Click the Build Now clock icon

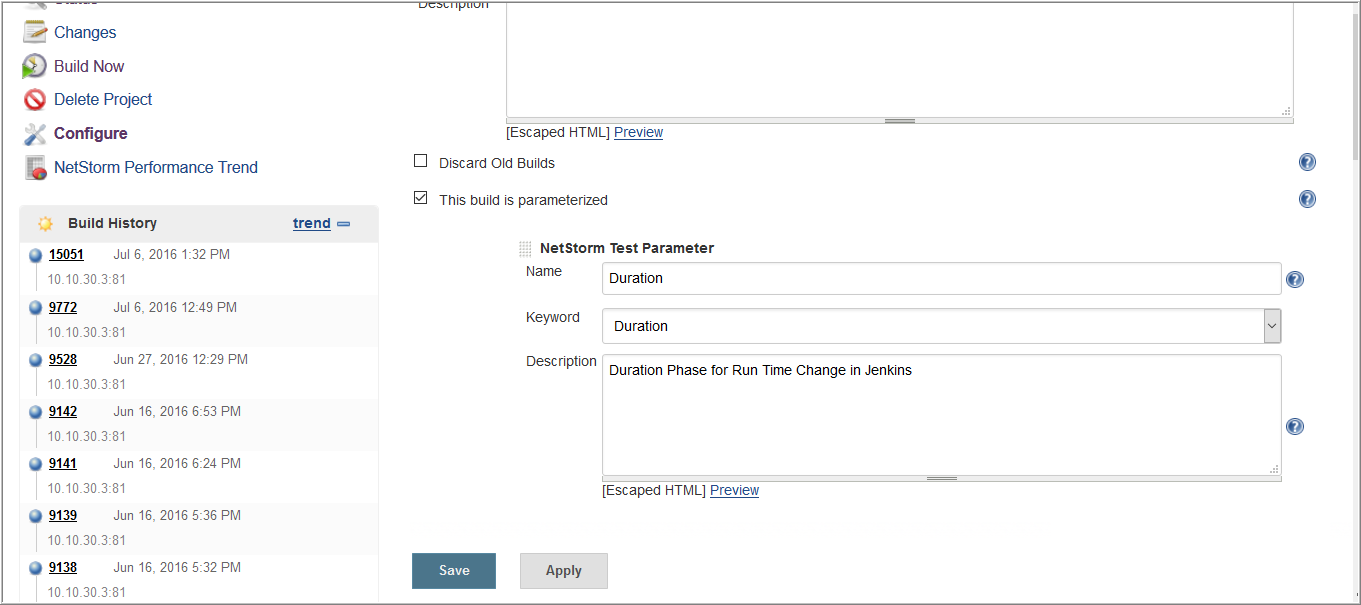point(35,66)
